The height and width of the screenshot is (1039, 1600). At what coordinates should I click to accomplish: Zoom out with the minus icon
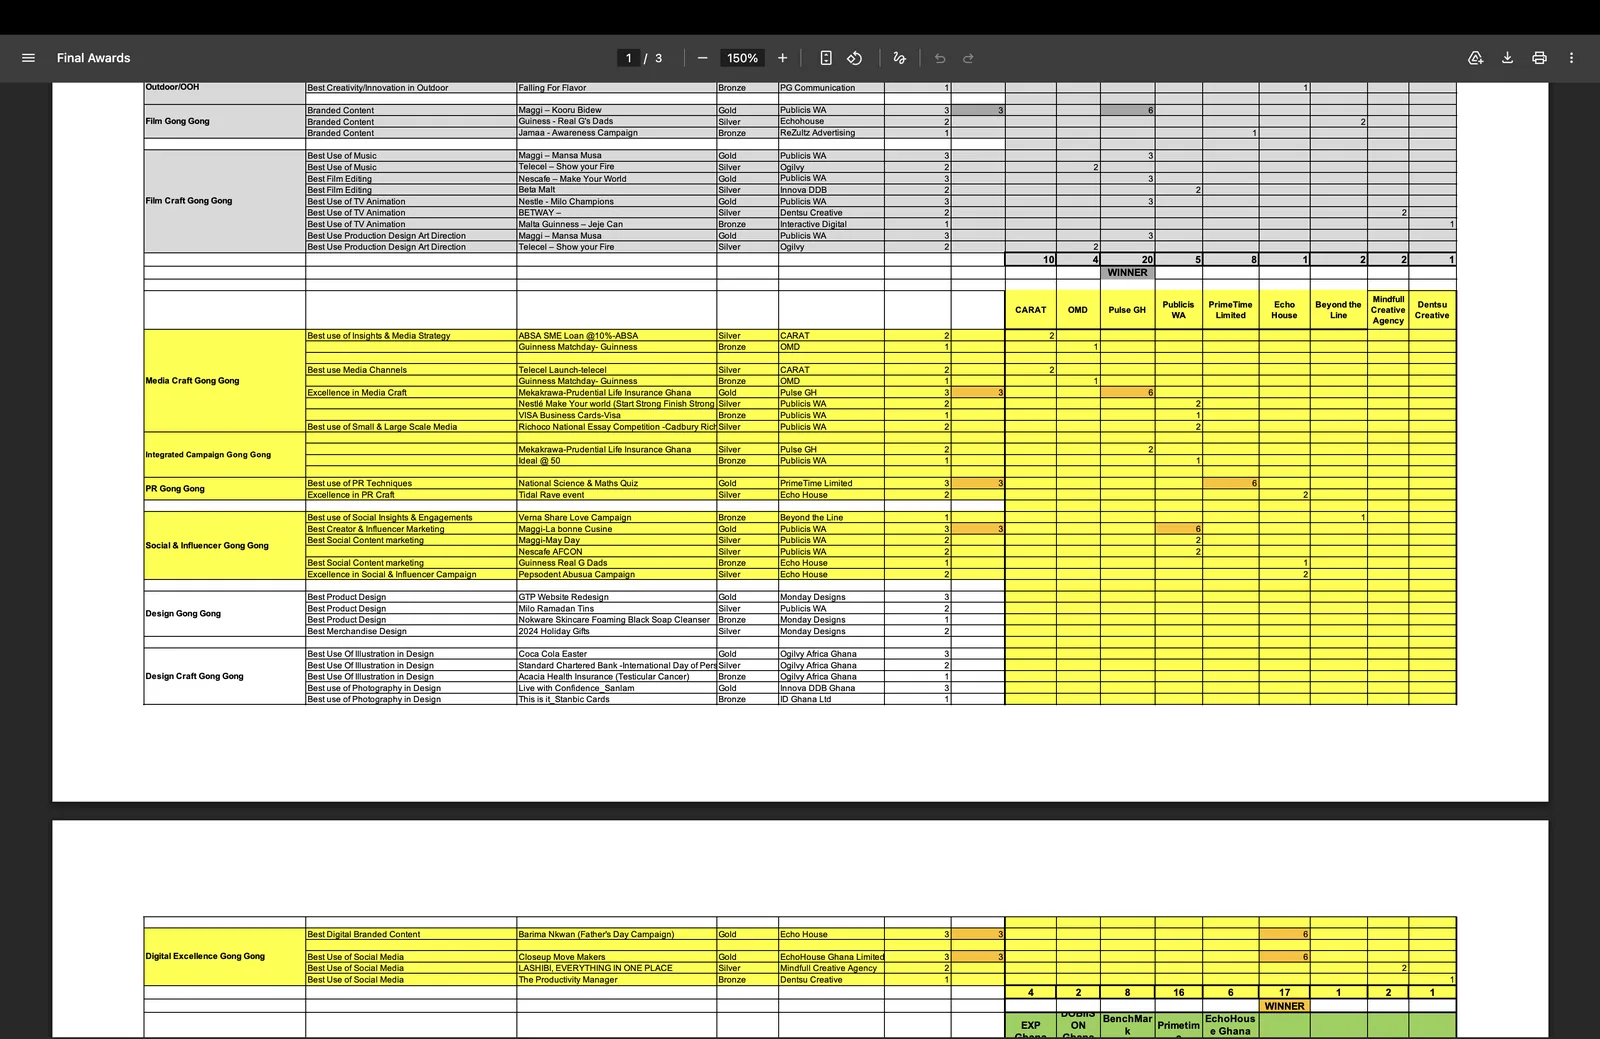pyautogui.click(x=702, y=58)
